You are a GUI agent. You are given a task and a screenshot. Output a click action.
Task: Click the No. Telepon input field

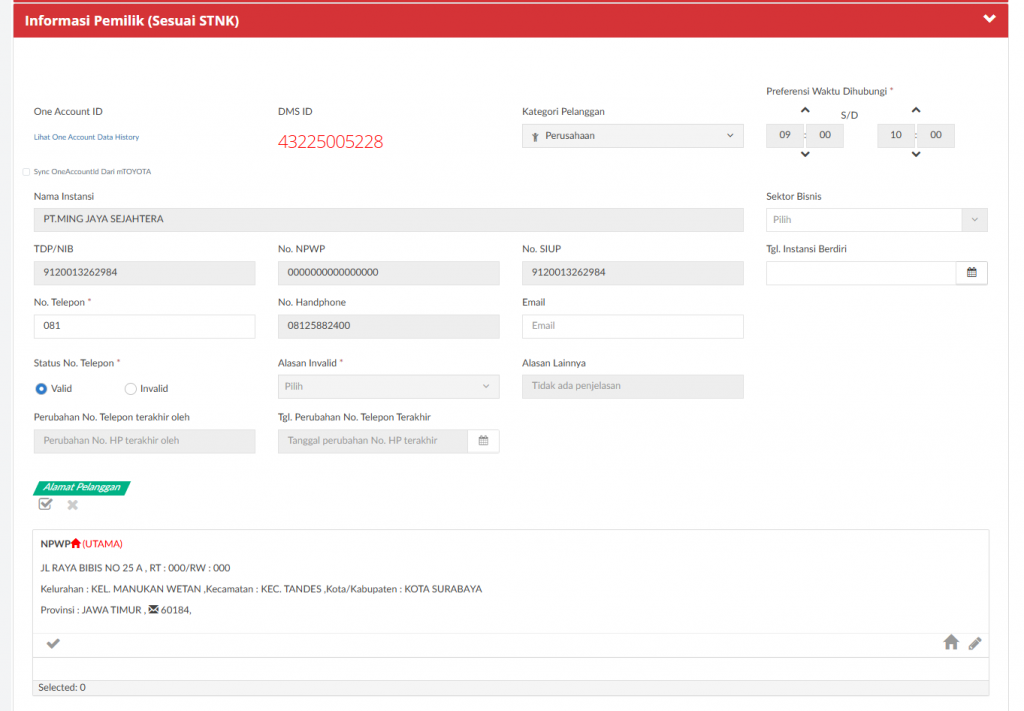tap(144, 326)
